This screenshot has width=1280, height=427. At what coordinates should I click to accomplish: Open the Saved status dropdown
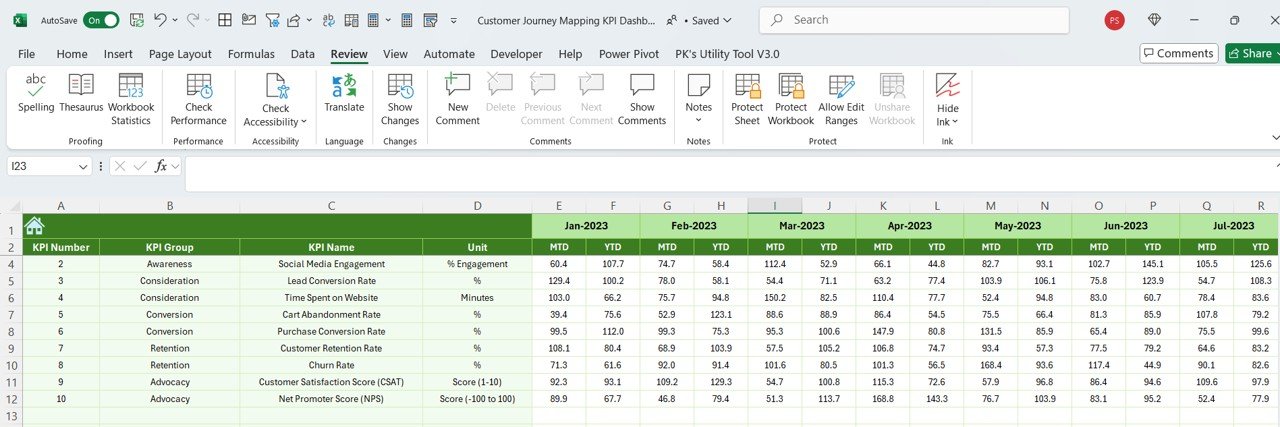(712, 20)
